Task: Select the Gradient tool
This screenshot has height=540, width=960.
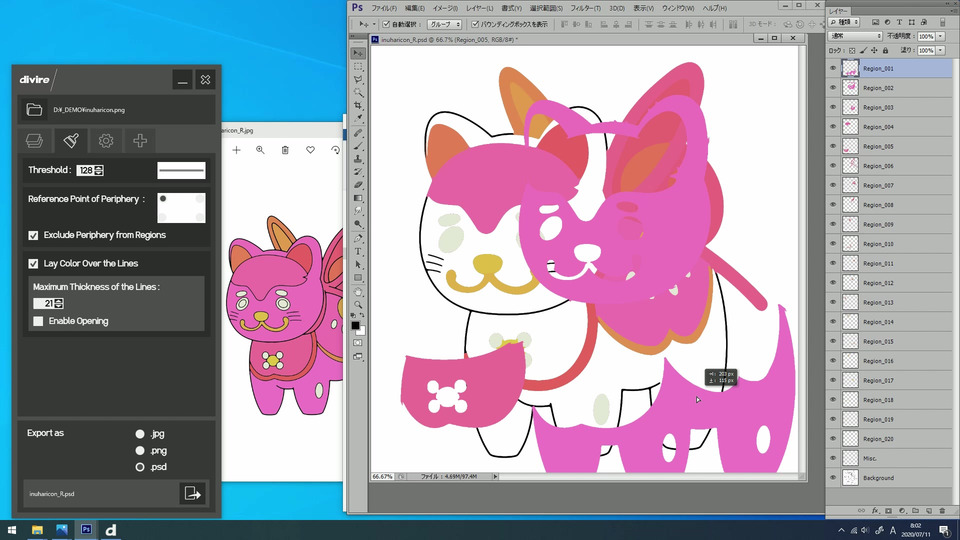Action: click(358, 198)
